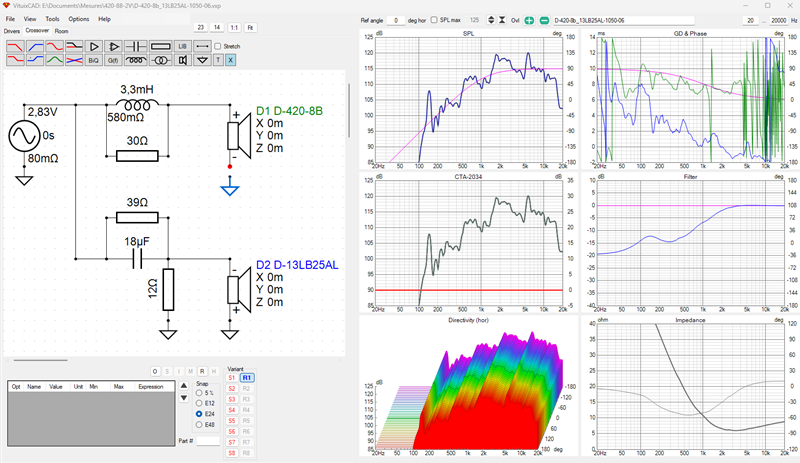Insert a loudspeaker driver symbol
800x463 pixels.
point(183,60)
